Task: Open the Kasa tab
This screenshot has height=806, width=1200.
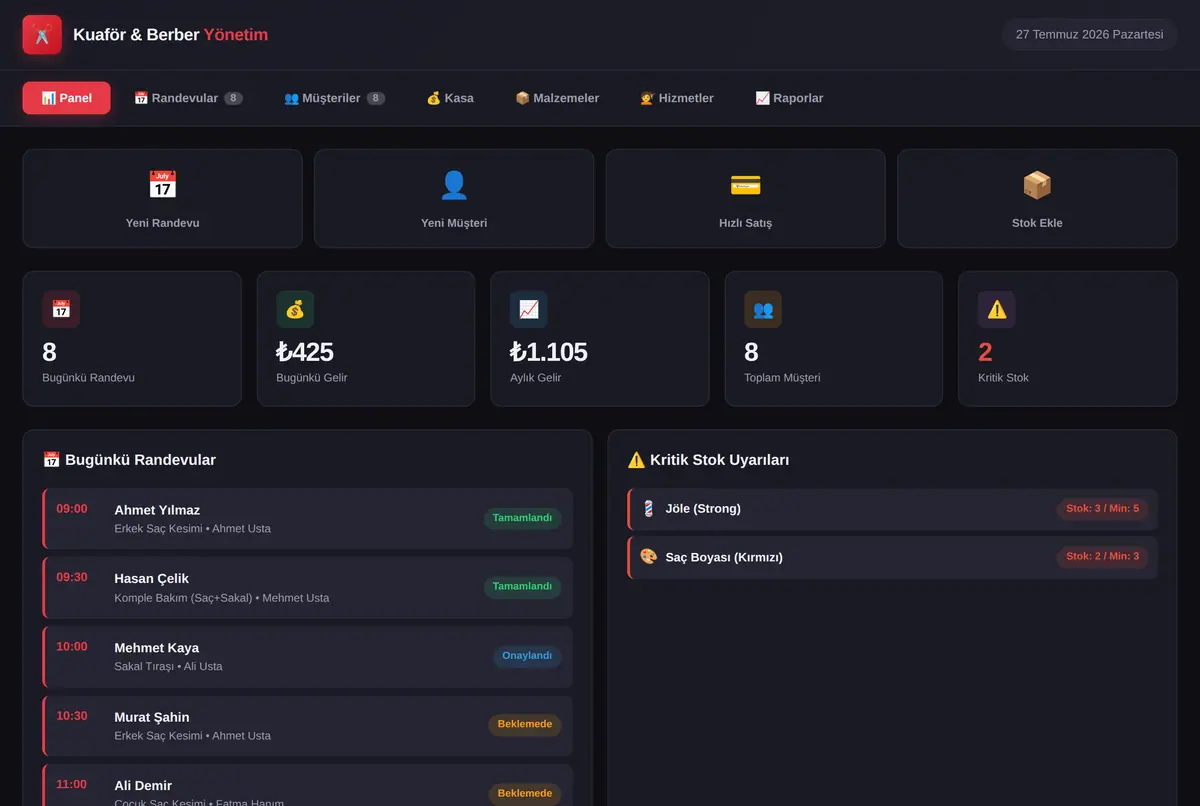Action: [x=450, y=98]
